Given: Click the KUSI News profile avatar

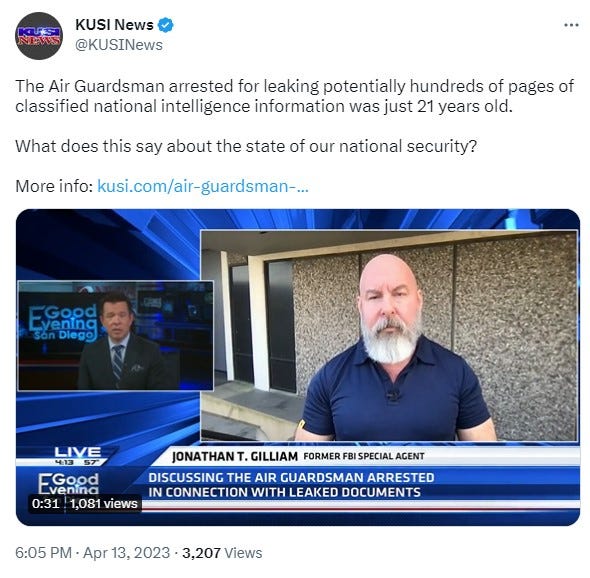Looking at the screenshot, I should [39, 36].
